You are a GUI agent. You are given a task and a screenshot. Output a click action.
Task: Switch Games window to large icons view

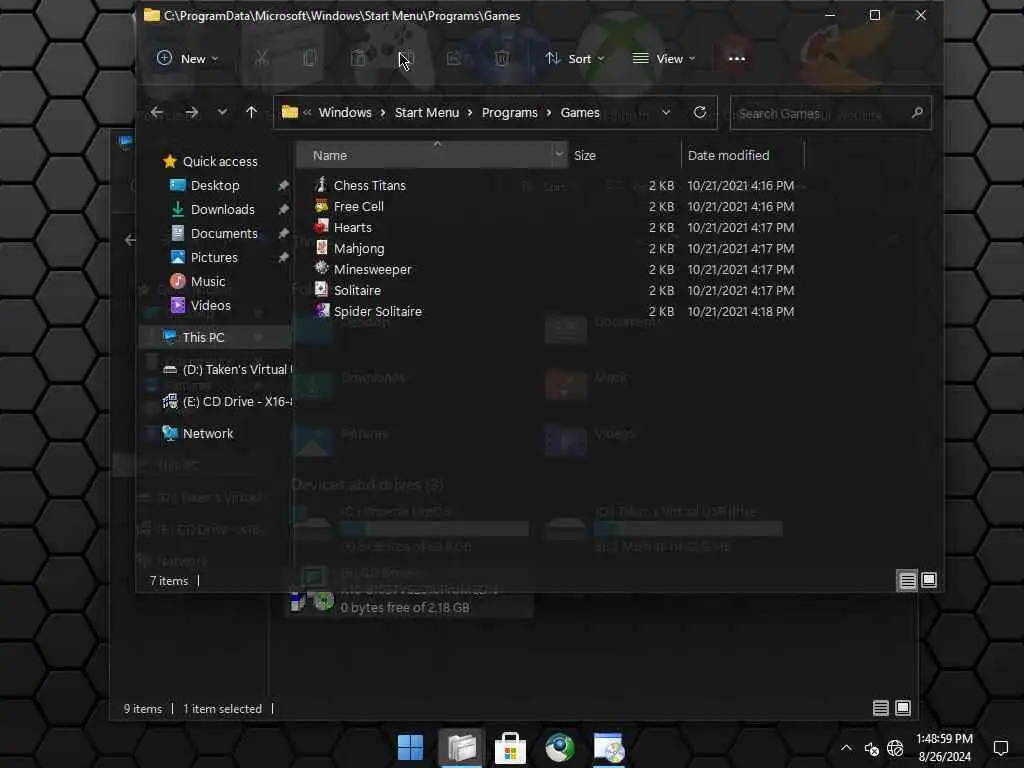point(929,581)
